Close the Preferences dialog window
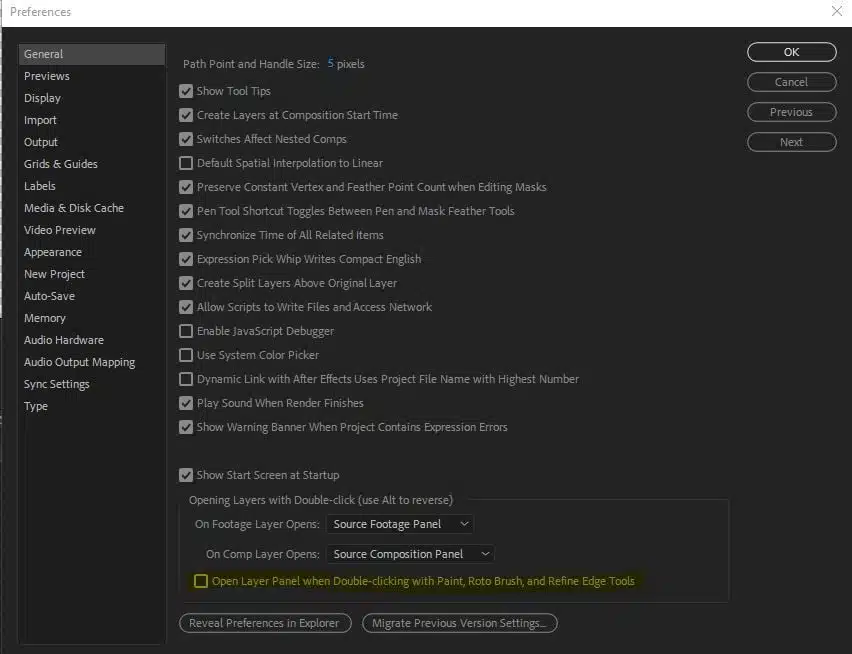This screenshot has height=654, width=852. coord(836,11)
